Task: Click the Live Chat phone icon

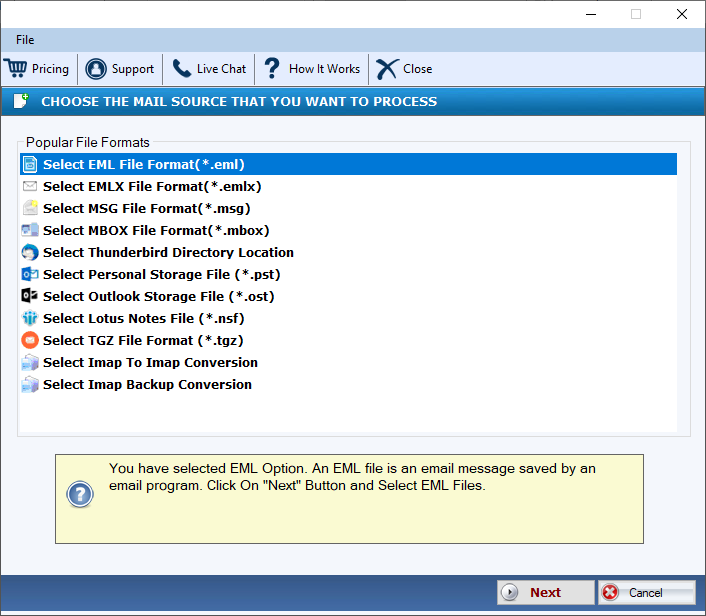Action: coord(182,68)
